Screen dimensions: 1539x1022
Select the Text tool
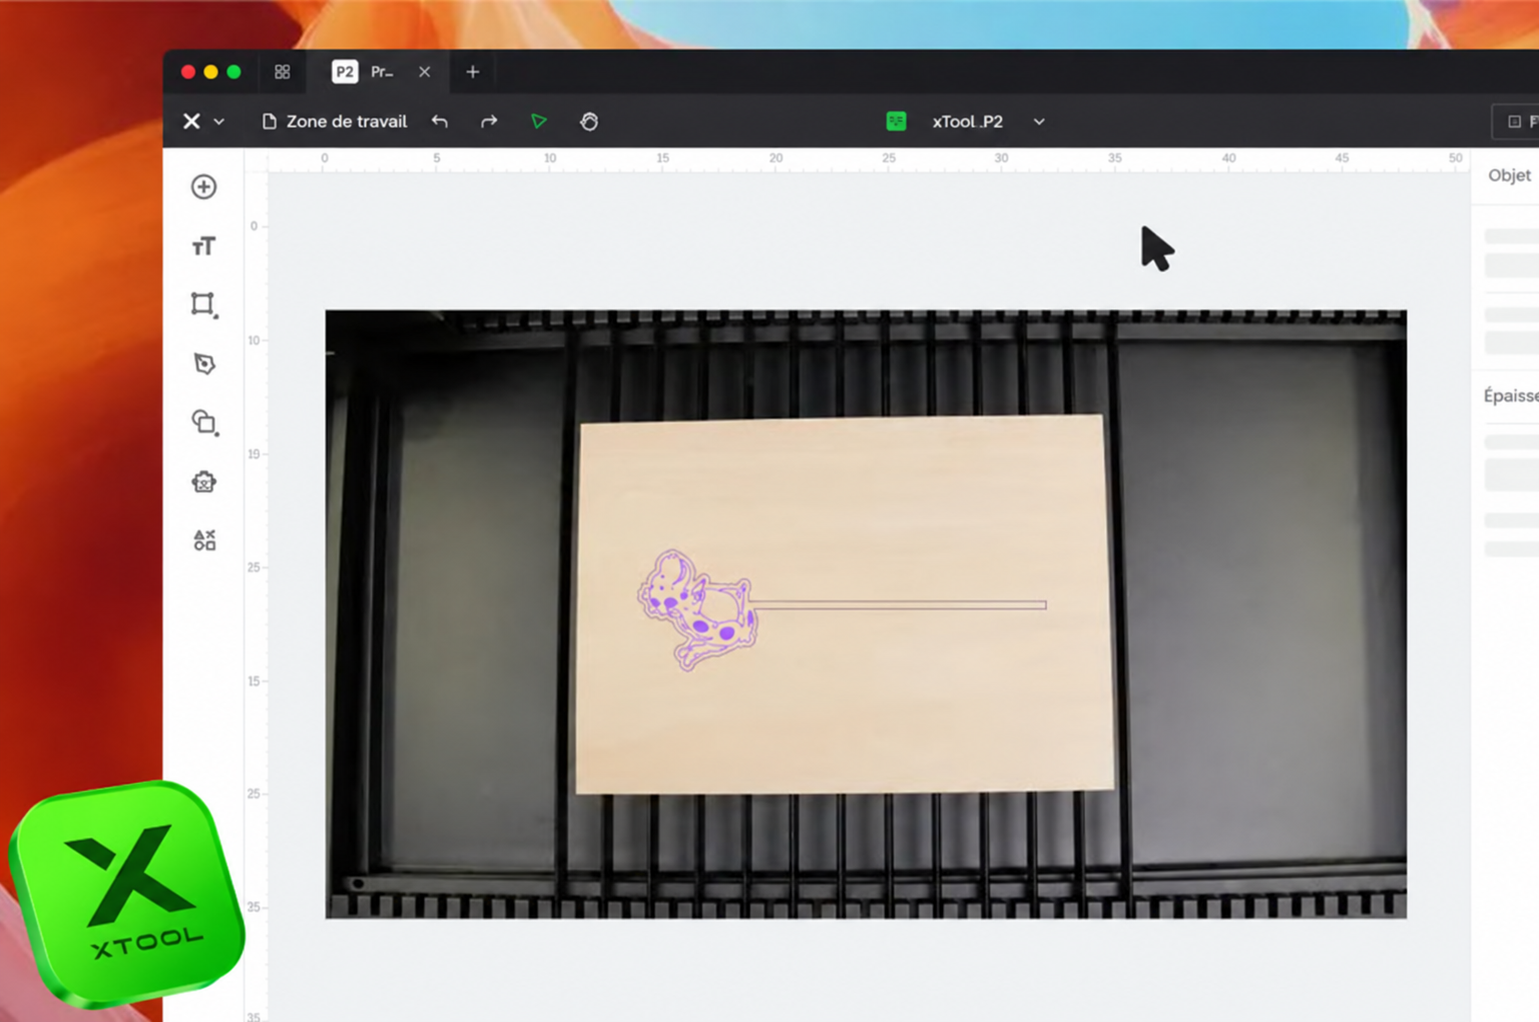(204, 246)
